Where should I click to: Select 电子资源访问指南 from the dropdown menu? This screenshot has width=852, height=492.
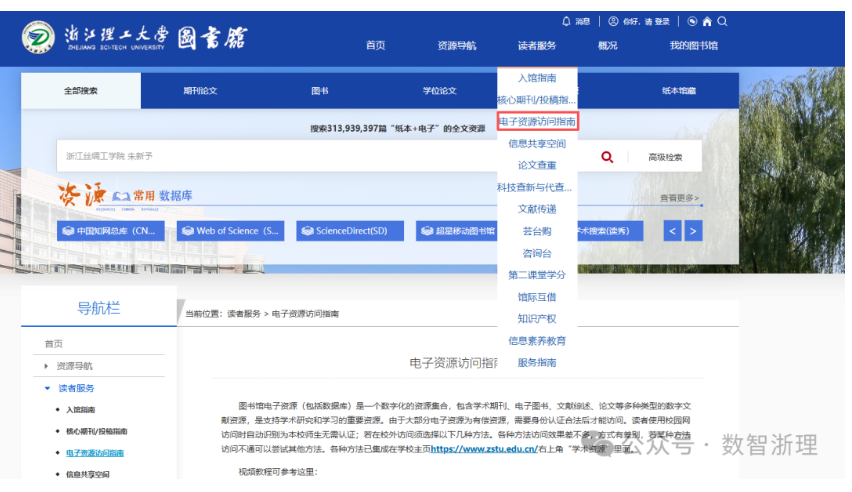pos(537,121)
